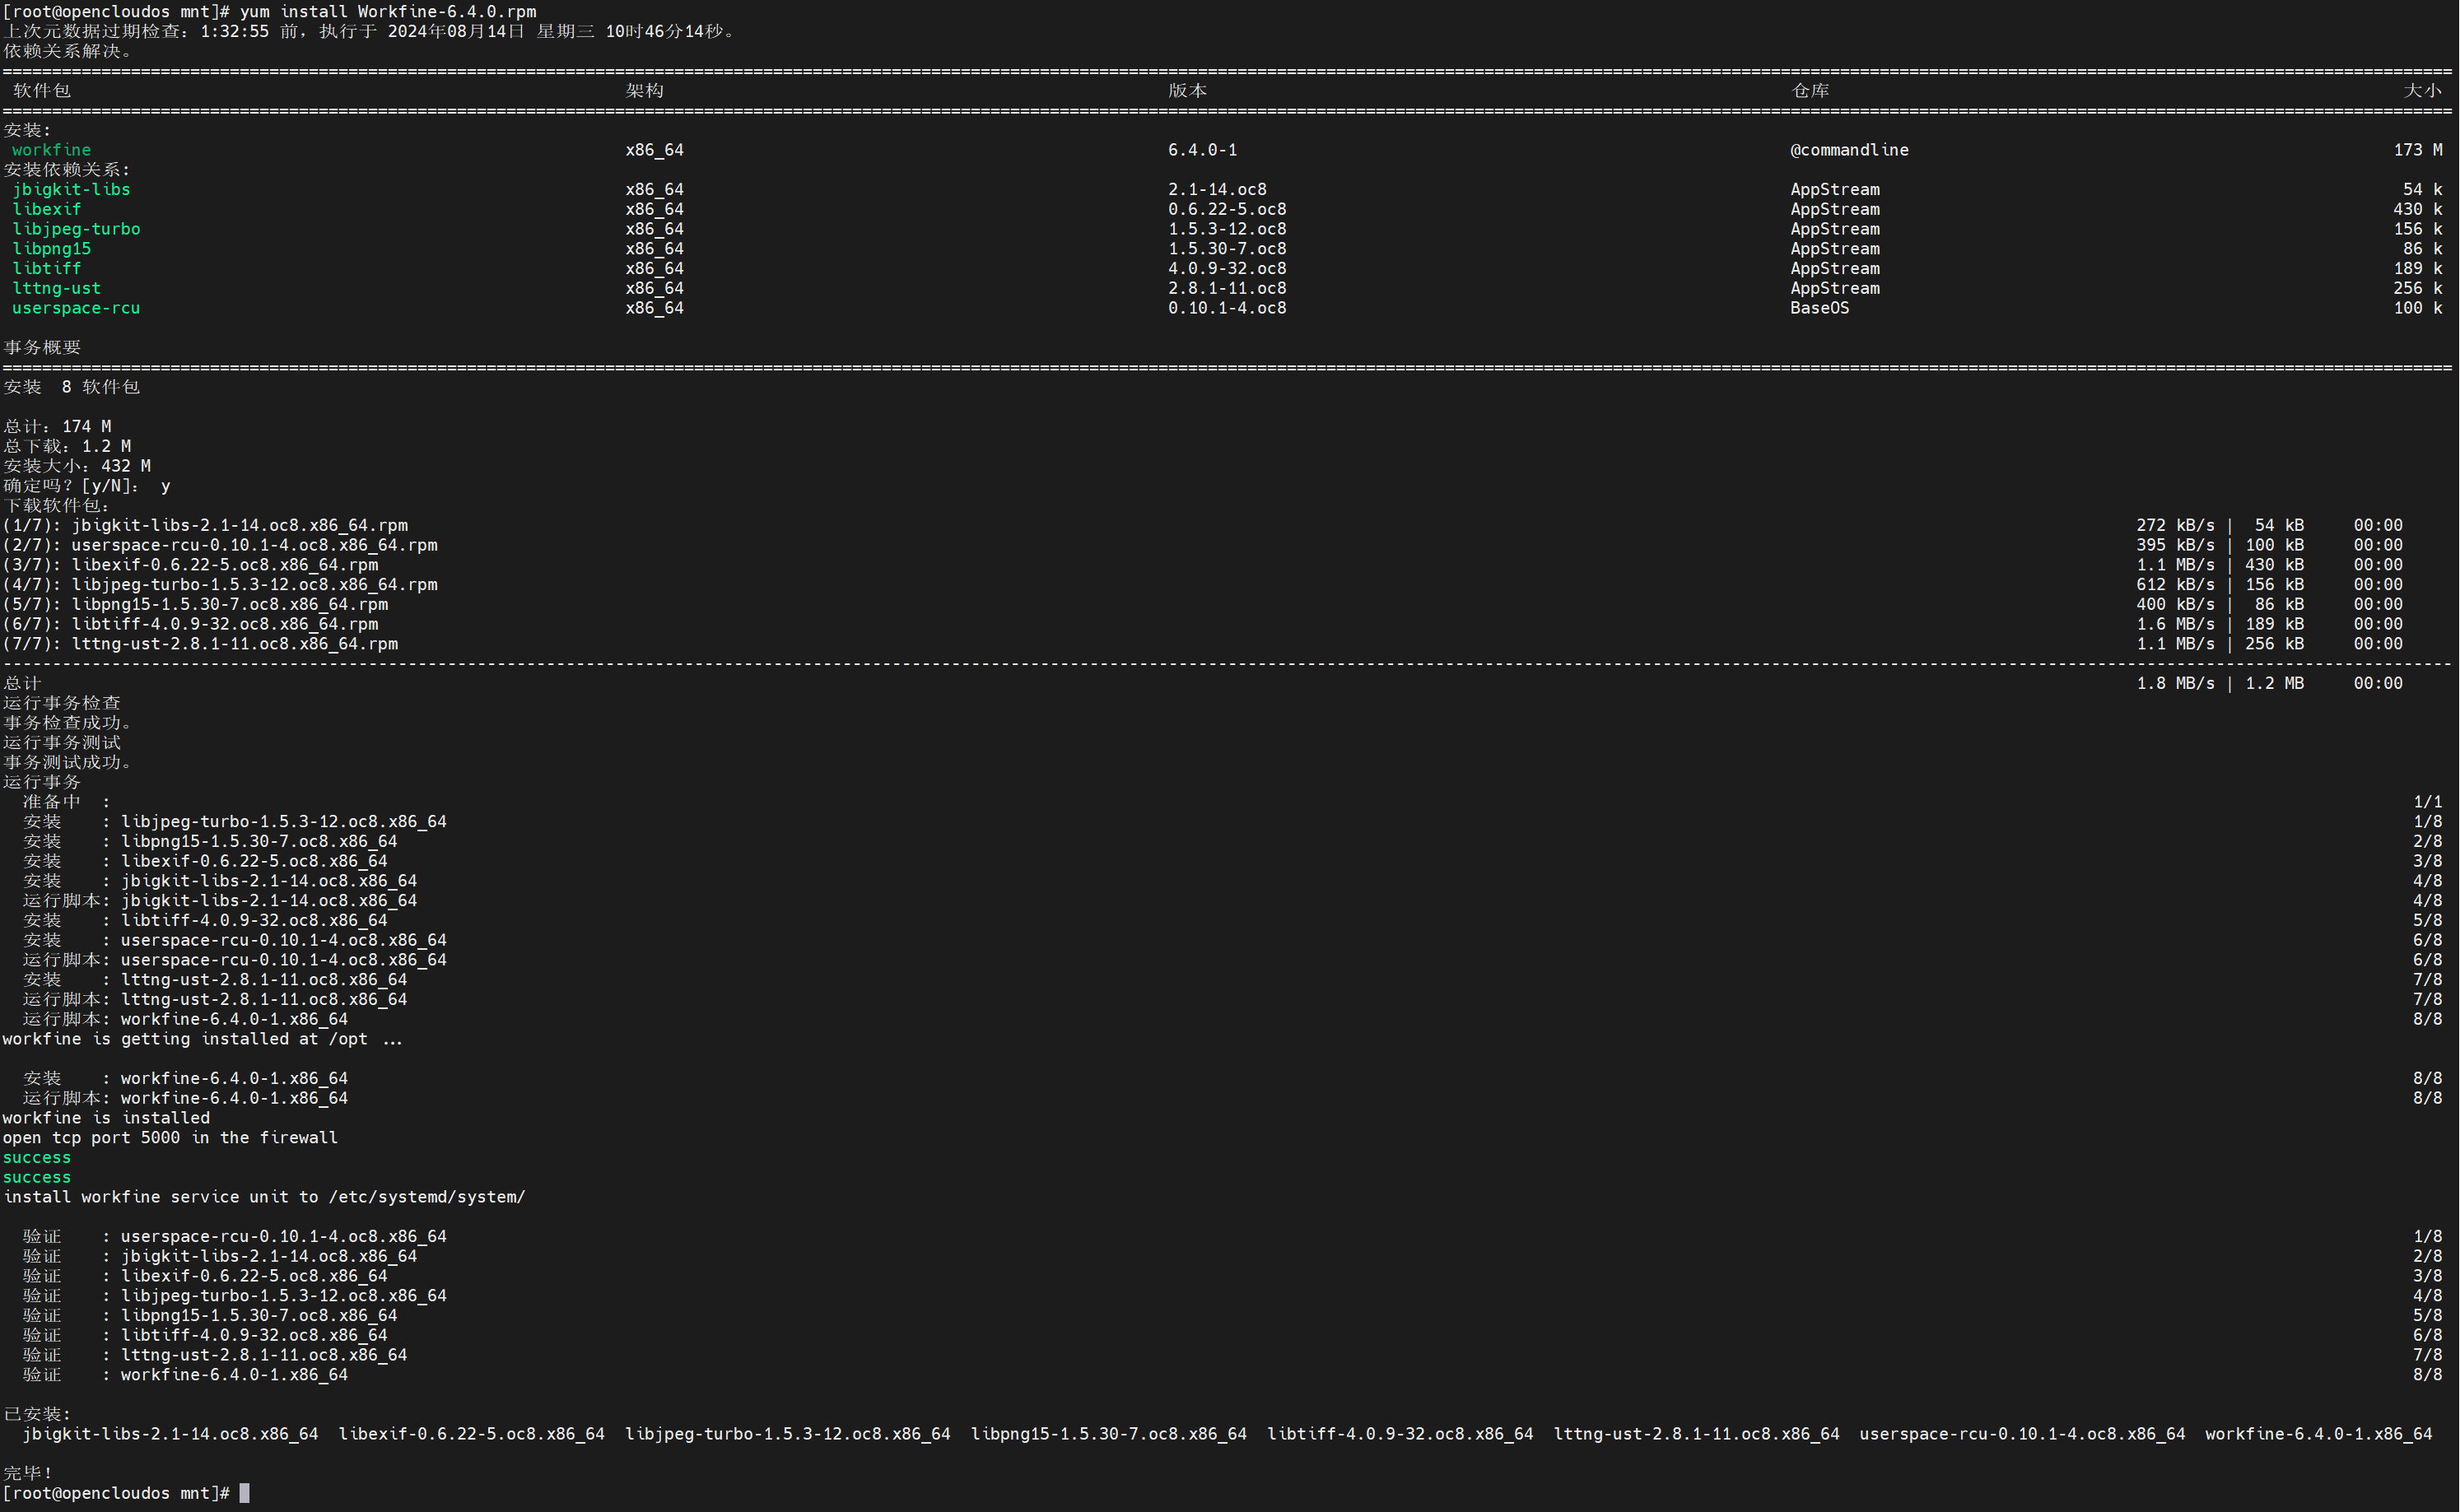
Task: Click the green libtiff package entry
Action: pos(46,268)
